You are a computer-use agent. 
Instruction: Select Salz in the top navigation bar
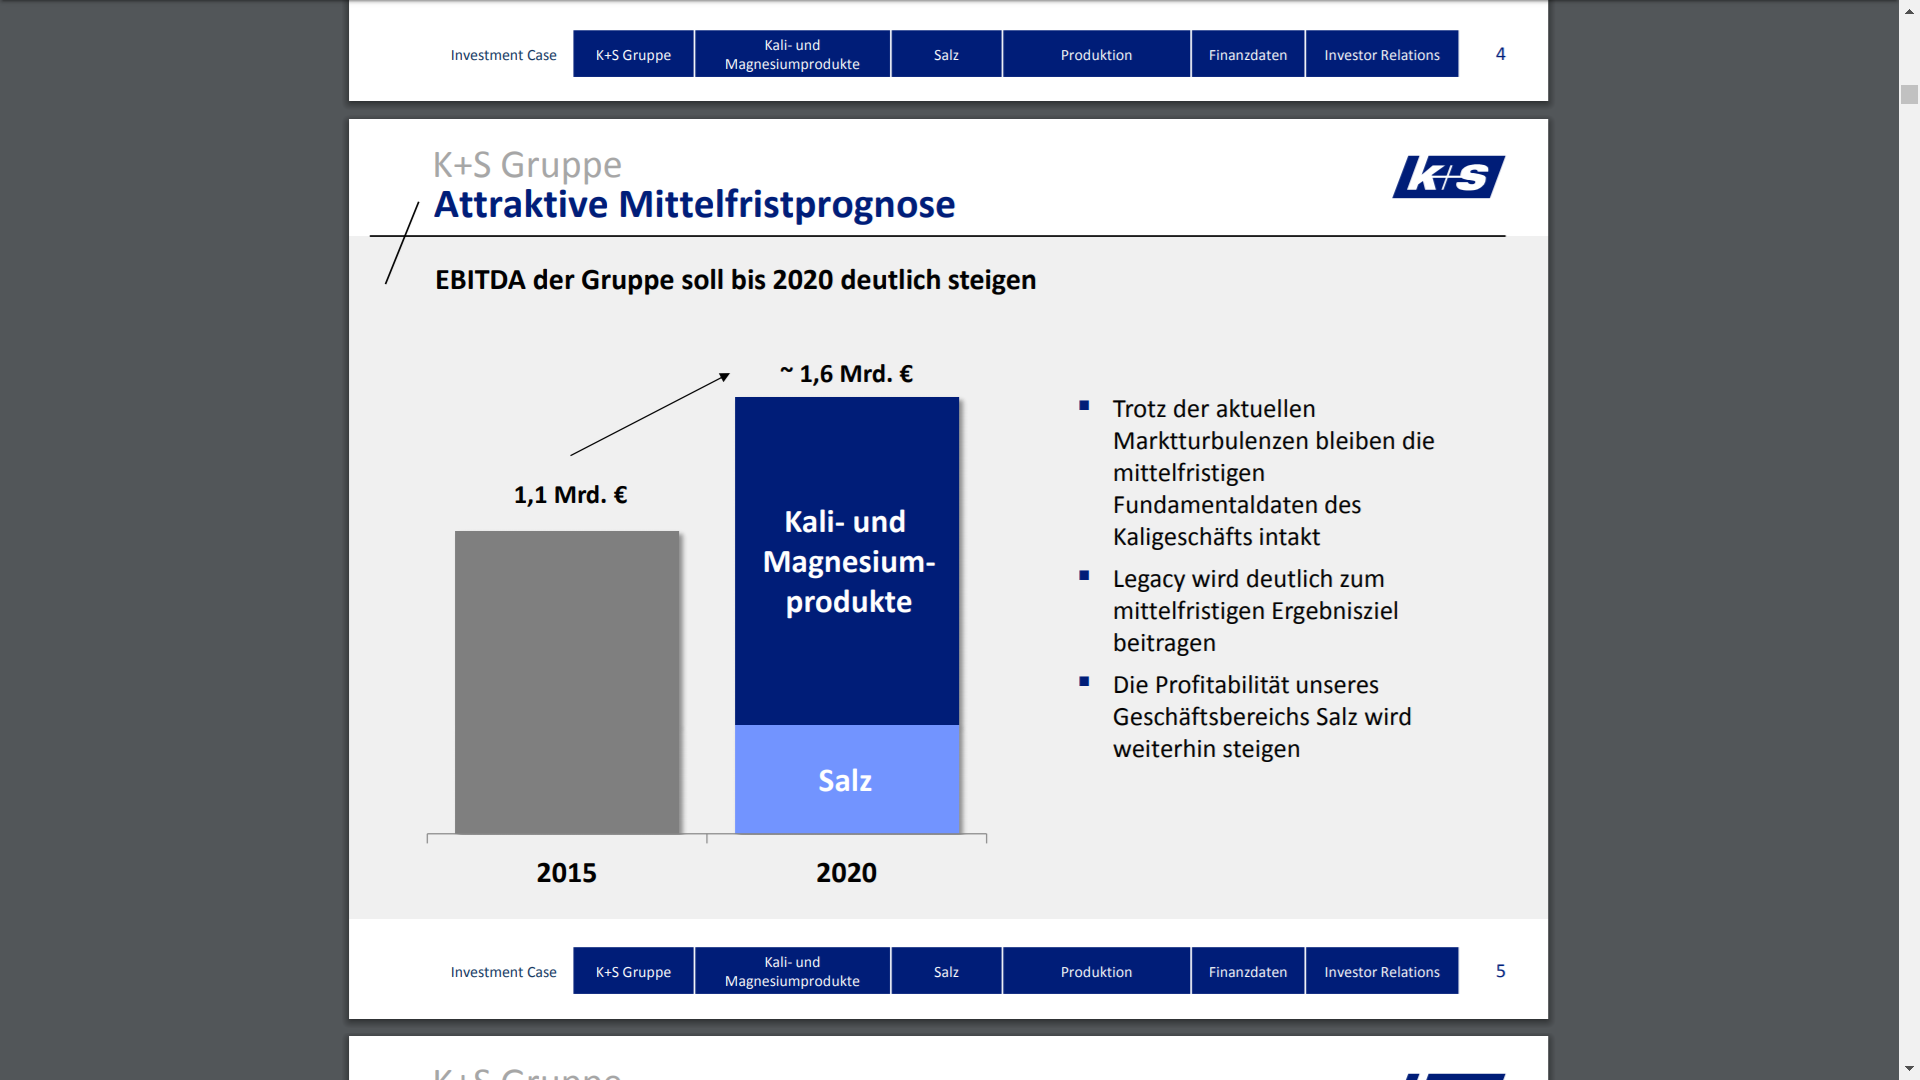[945, 54]
